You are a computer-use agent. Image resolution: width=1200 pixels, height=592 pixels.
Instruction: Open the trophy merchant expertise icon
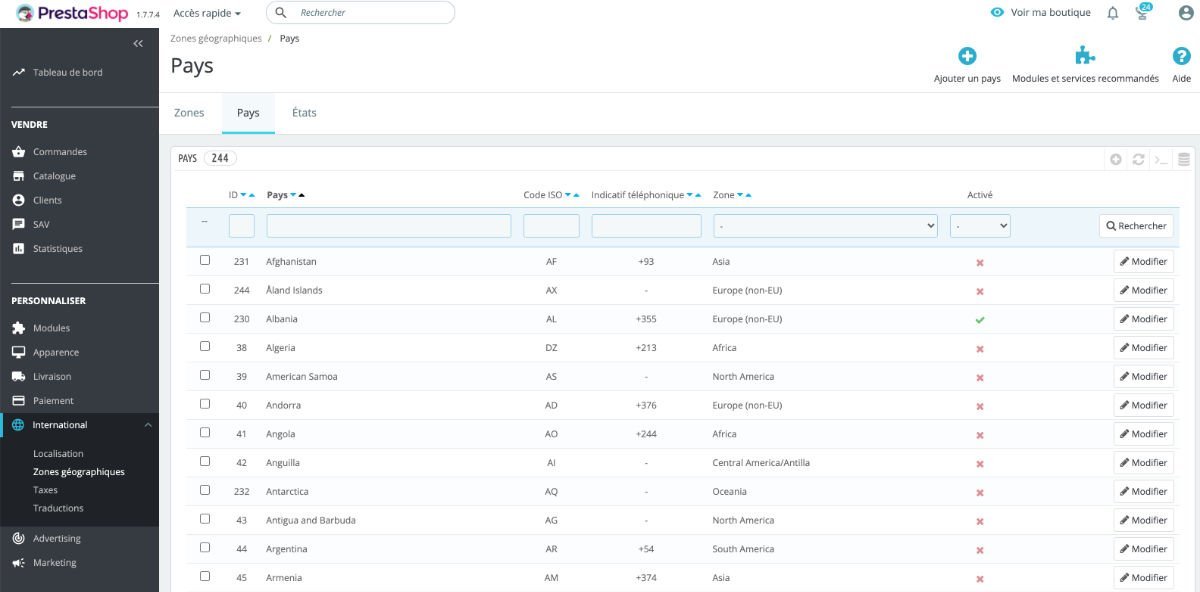pos(1141,13)
